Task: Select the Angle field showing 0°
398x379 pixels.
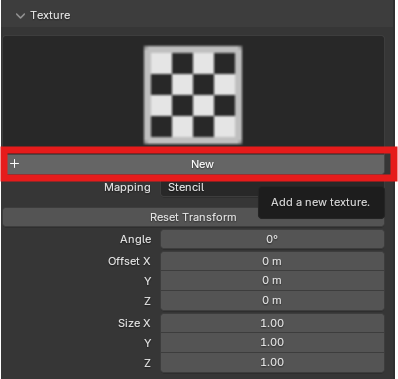Action: 272,239
